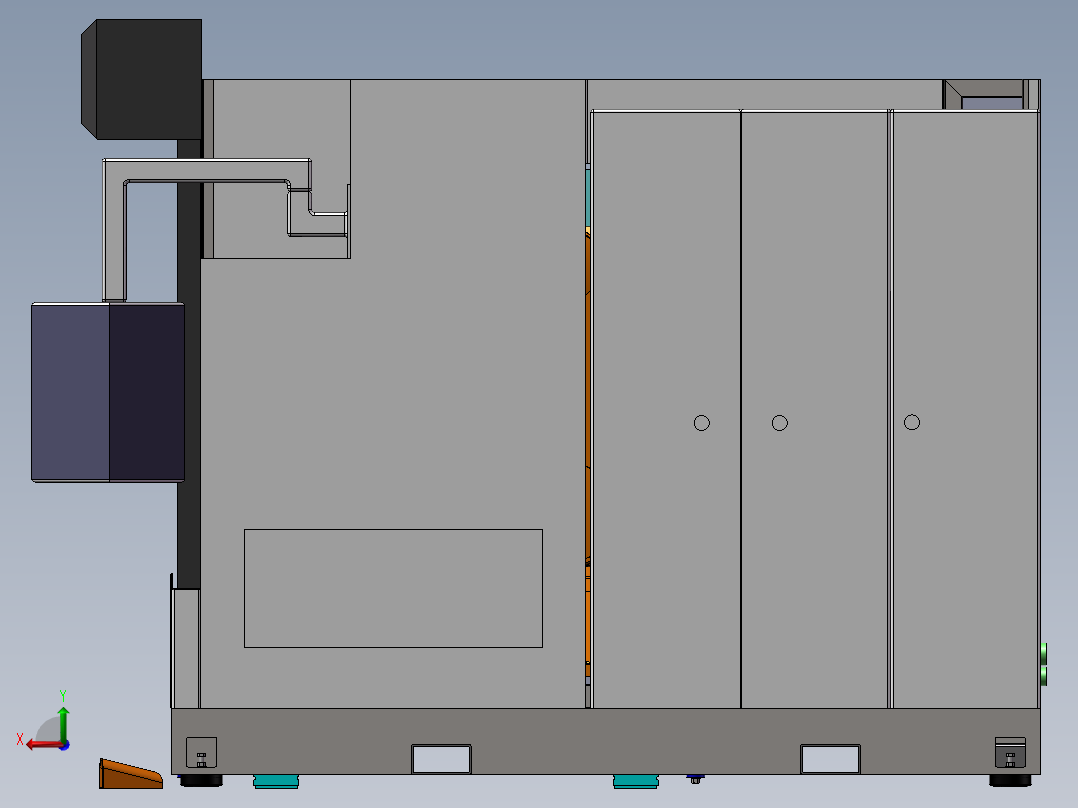This screenshot has height=808, width=1078.
Task: Click the red X axis arrow of the triad
Action: point(43,745)
